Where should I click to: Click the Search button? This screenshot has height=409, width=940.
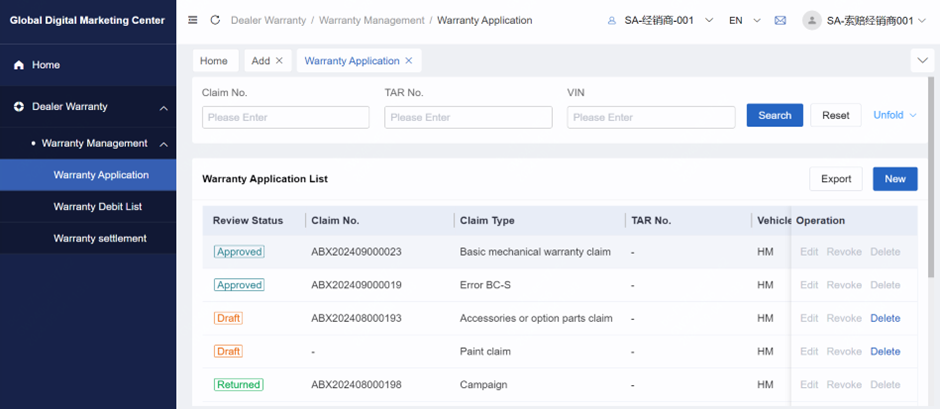click(775, 115)
